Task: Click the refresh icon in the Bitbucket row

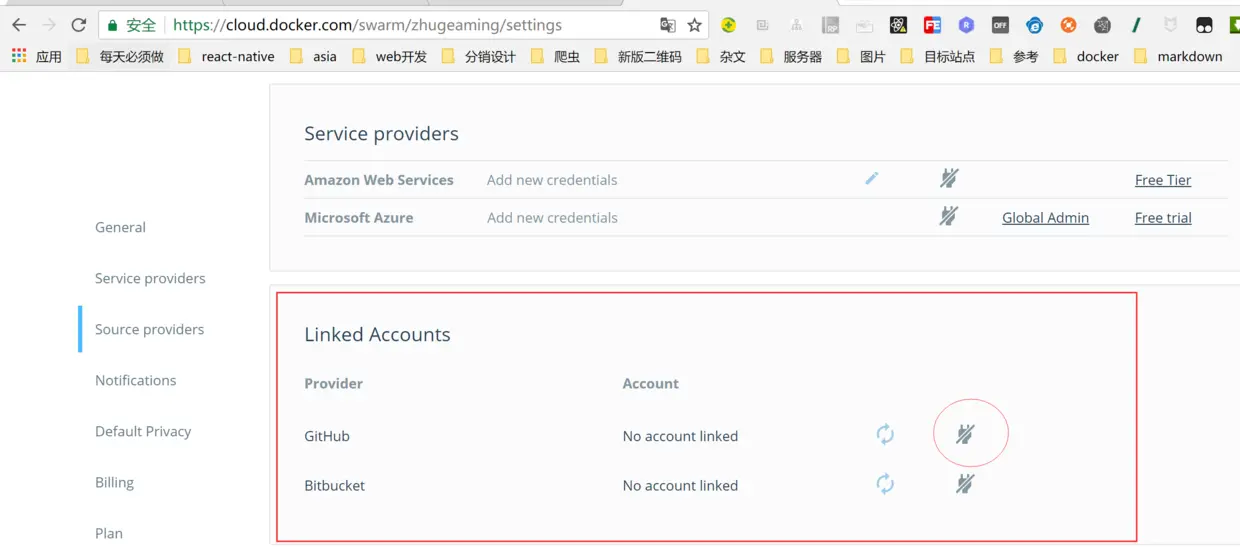Action: point(885,484)
